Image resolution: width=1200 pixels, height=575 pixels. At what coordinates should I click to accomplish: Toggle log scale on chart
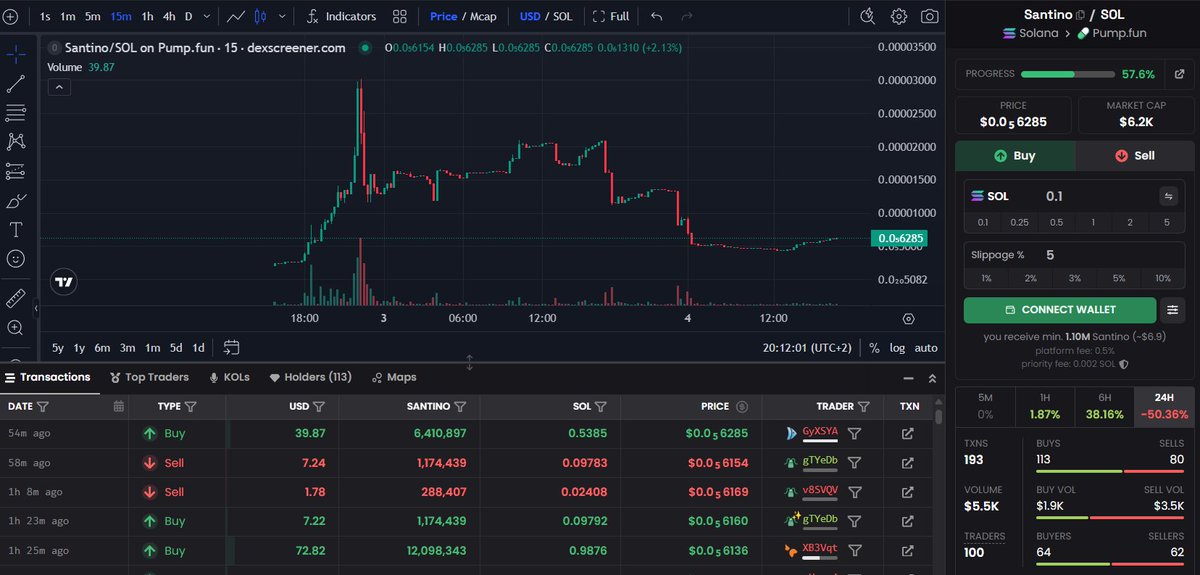coord(897,348)
